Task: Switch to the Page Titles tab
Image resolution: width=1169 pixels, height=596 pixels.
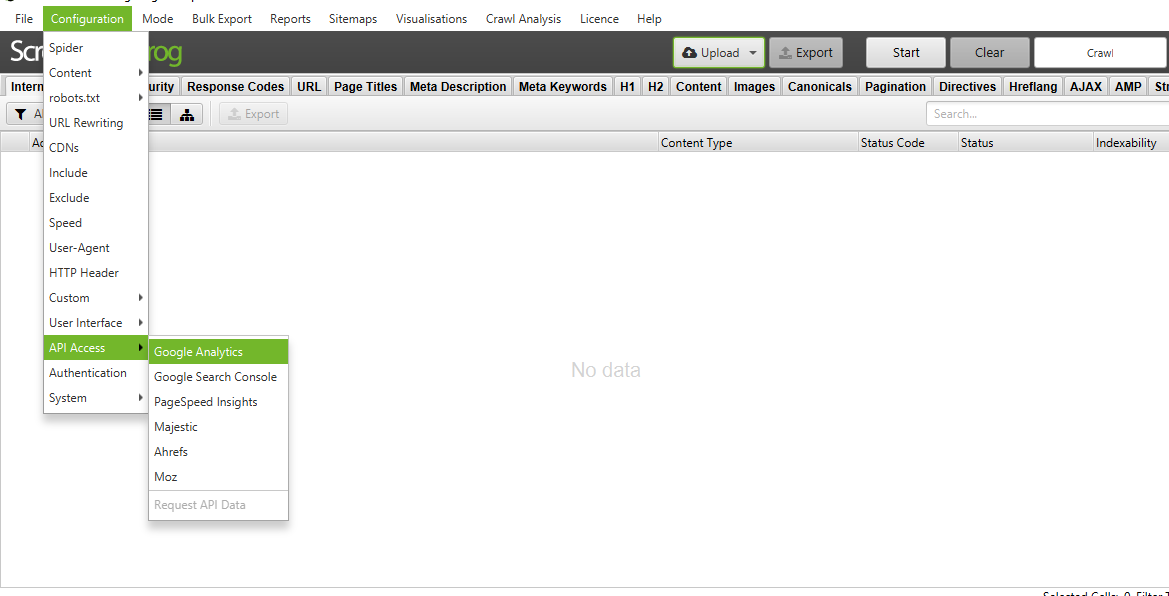Action: (x=365, y=87)
